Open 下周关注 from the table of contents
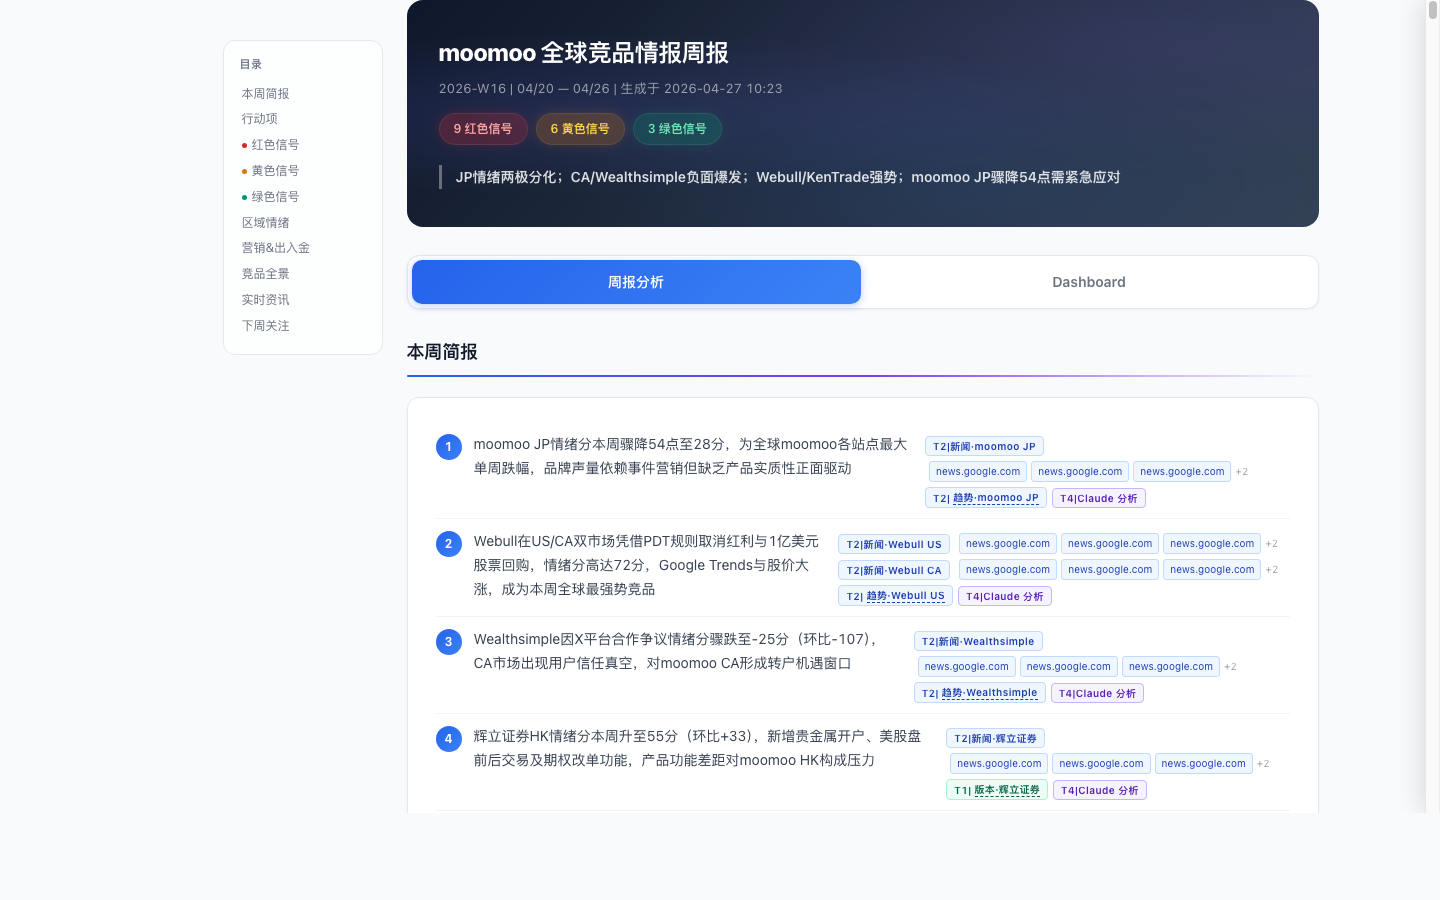 point(265,325)
